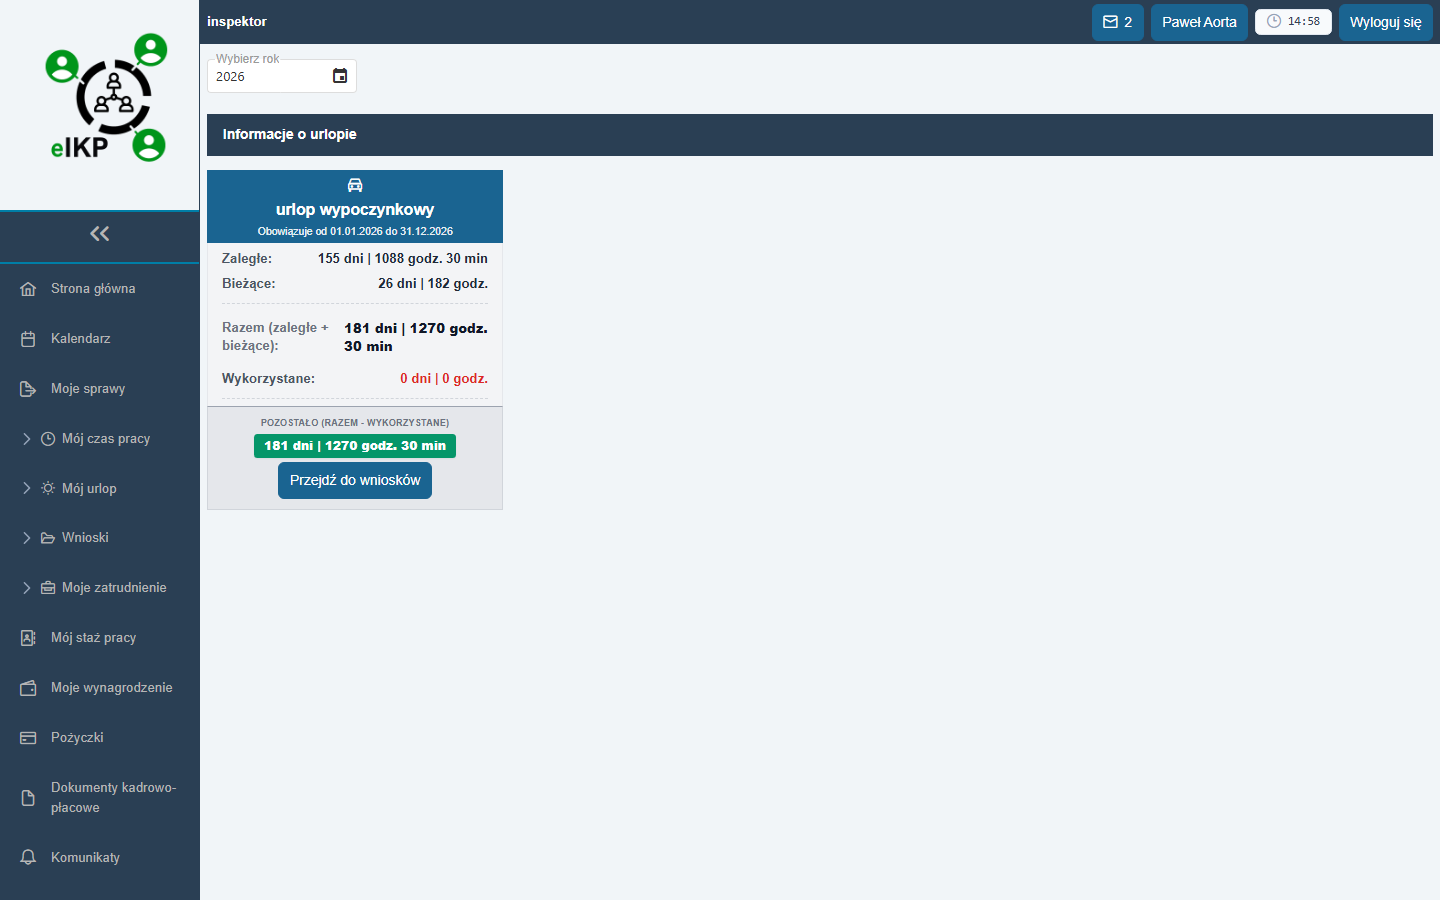
Task: Click the bell icon beside Komunikaty
Action: [x=28, y=858]
